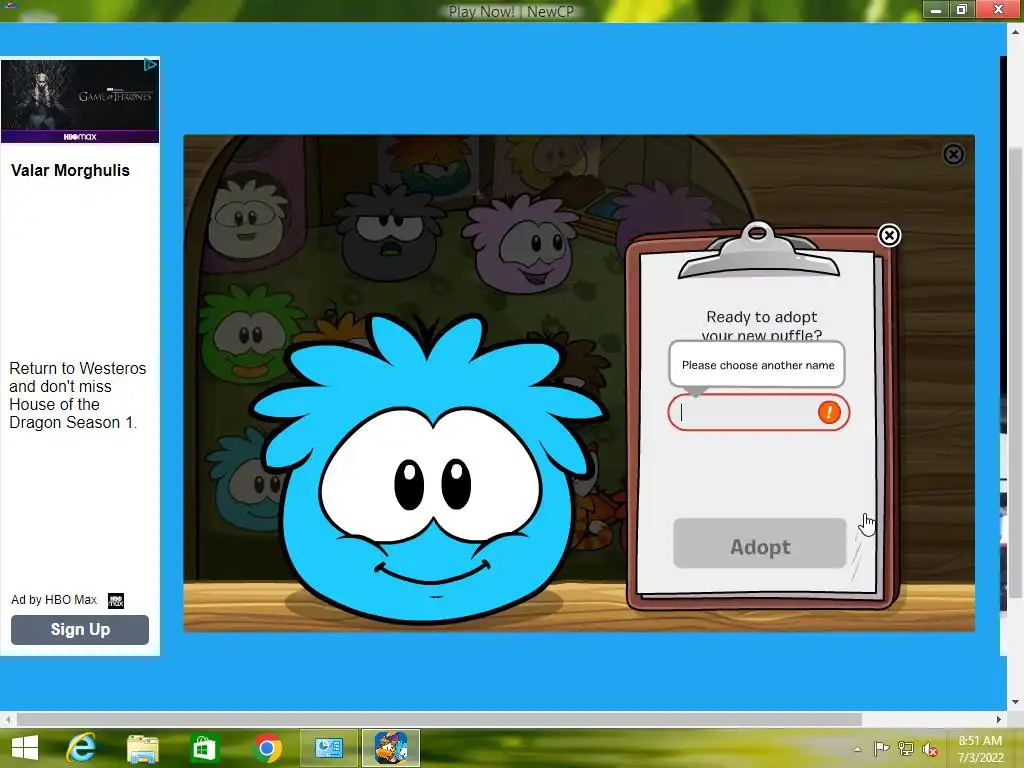Open the Game of Thrones ad image
This screenshot has height=768, width=1024.
[x=80, y=101]
